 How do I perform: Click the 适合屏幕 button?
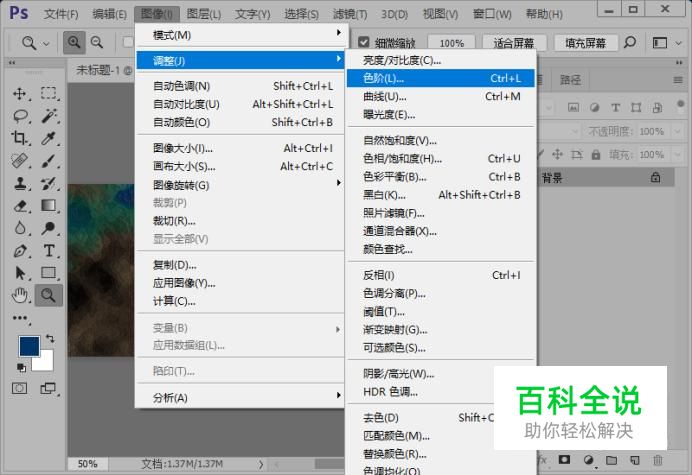pos(514,43)
